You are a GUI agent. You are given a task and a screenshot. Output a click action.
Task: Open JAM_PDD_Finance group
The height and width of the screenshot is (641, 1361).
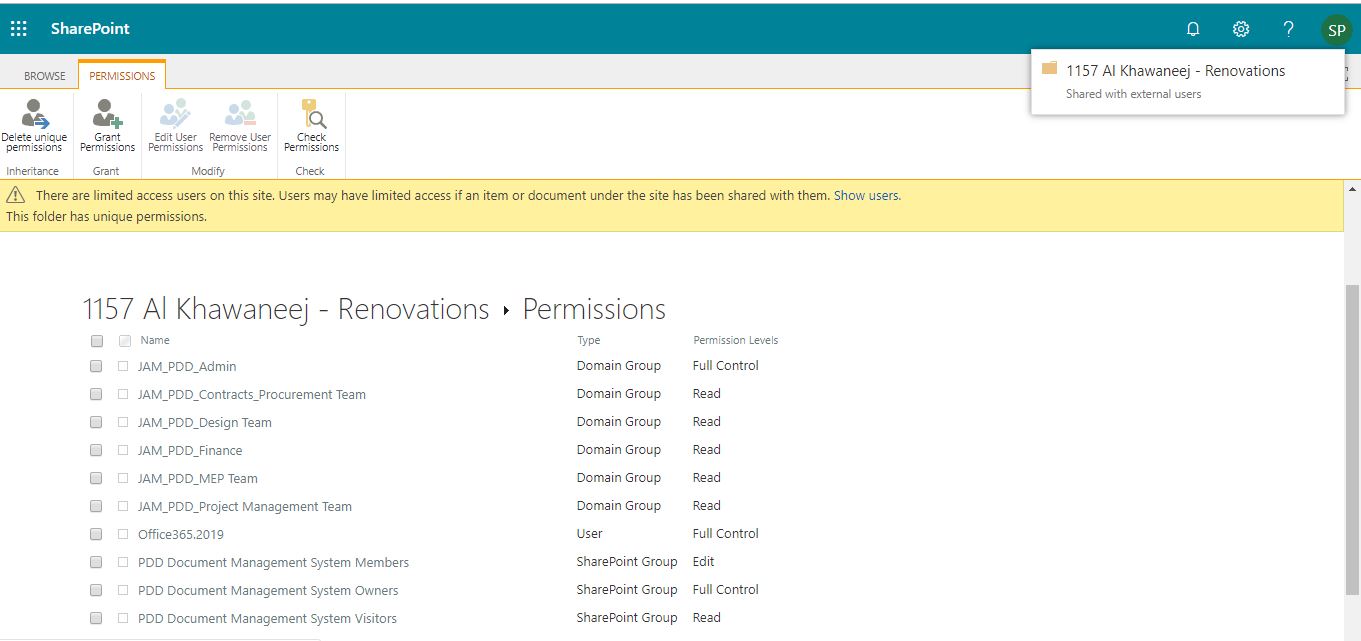190,451
